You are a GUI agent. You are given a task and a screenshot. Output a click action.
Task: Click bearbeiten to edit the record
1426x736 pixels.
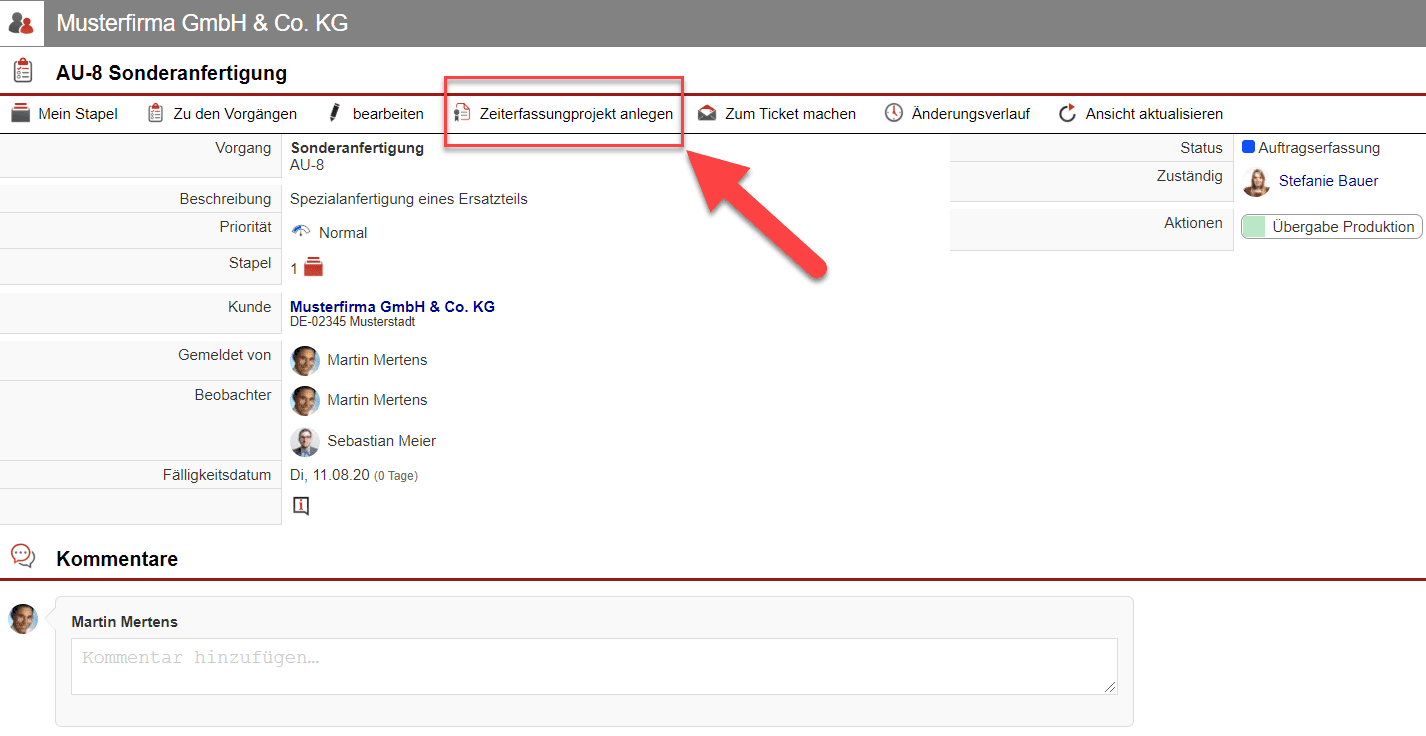(x=375, y=114)
